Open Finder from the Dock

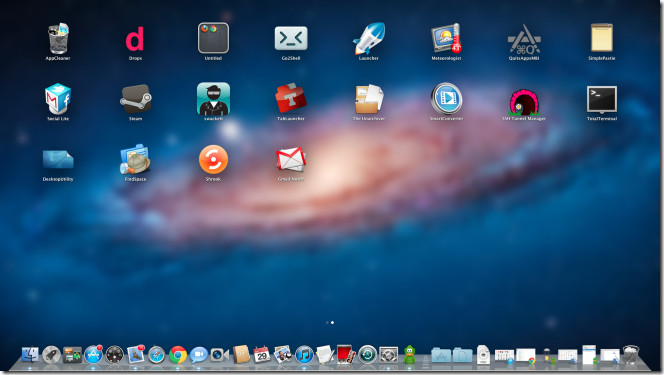pyautogui.click(x=30, y=355)
